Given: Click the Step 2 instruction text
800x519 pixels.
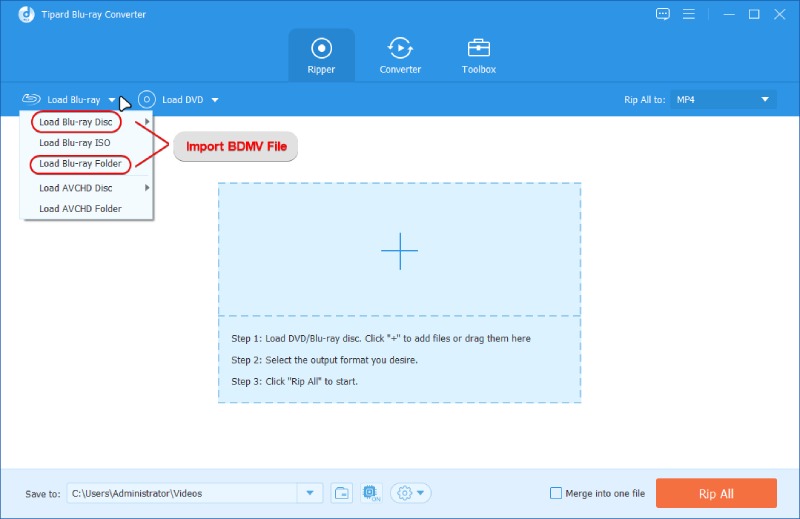Looking at the screenshot, I should pyautogui.click(x=324, y=360).
